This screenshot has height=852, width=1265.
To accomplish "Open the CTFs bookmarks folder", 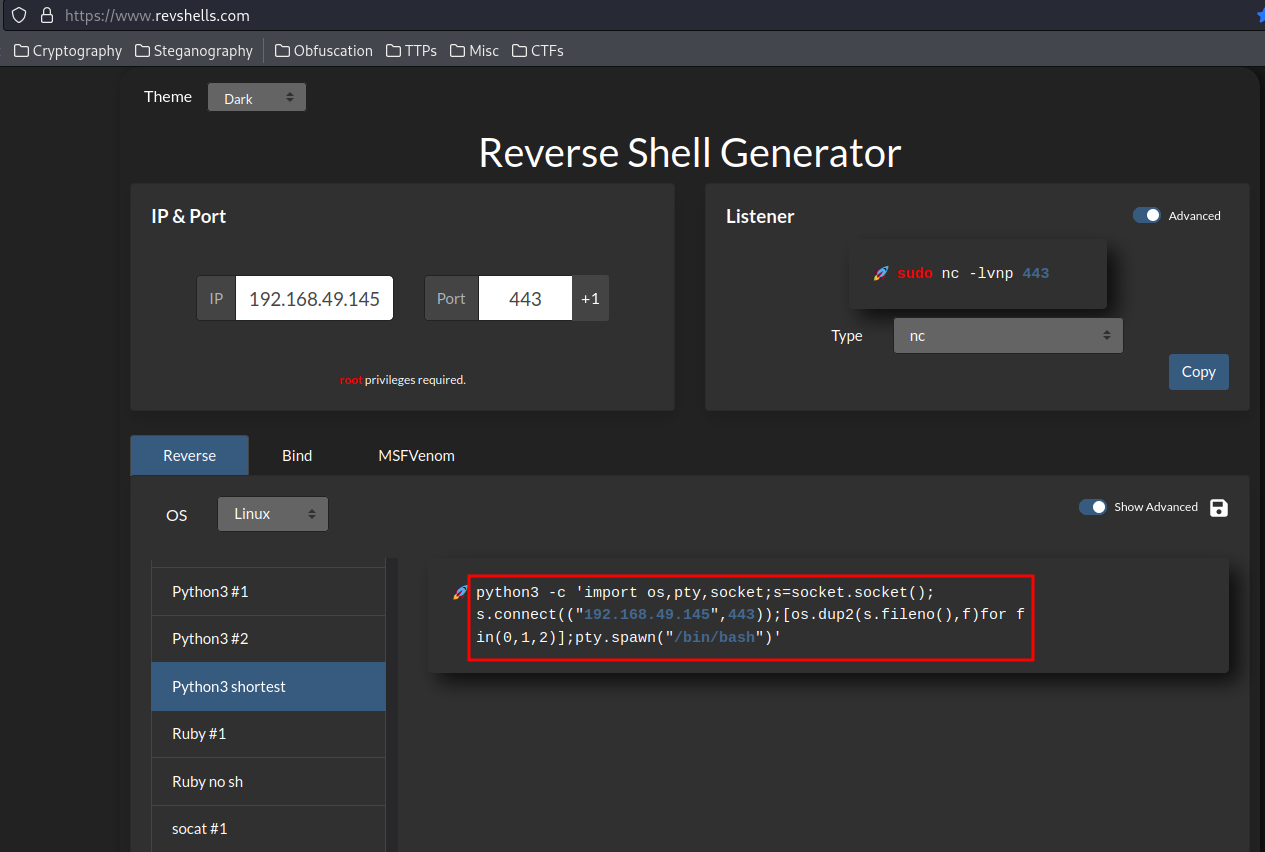I will click(x=537, y=50).
